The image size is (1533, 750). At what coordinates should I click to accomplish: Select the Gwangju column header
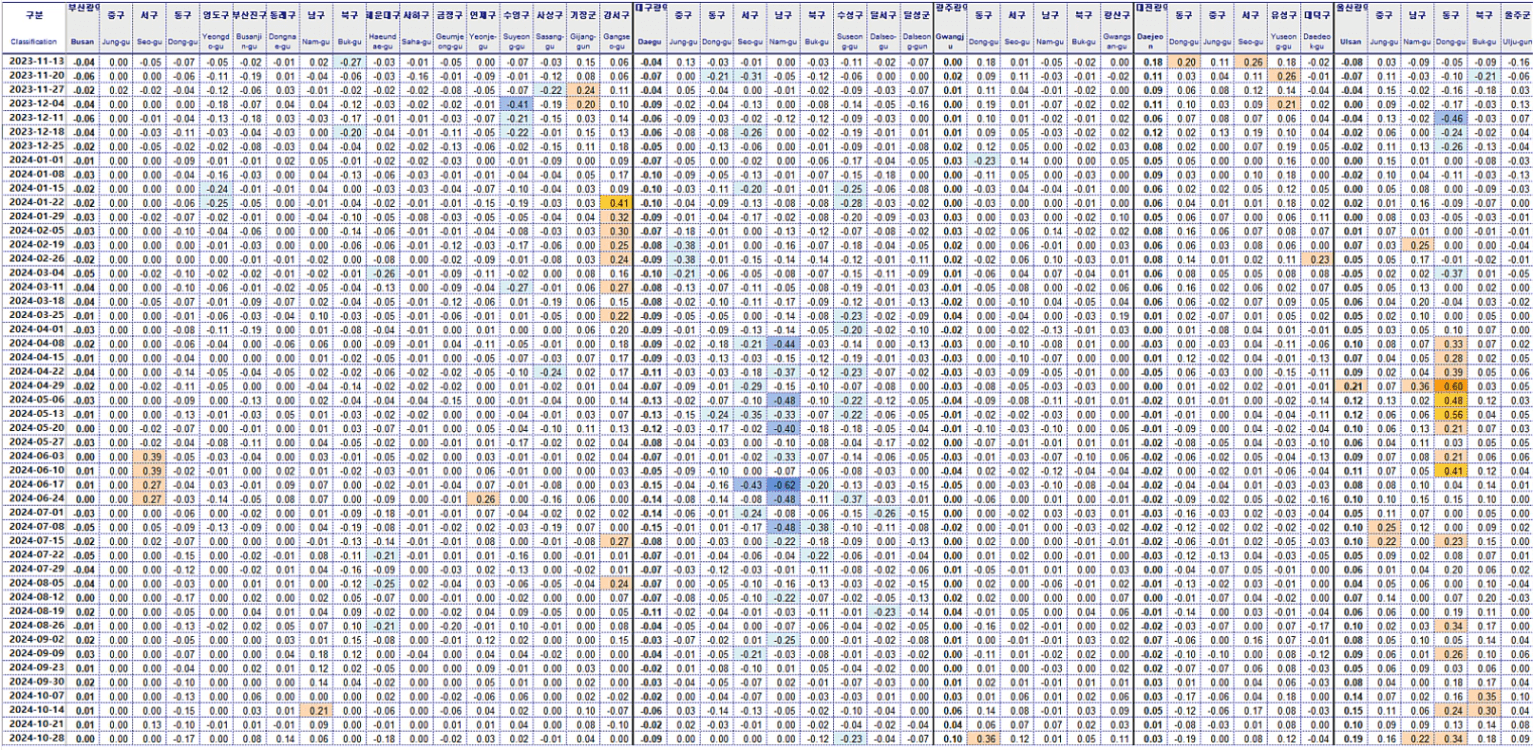click(951, 42)
